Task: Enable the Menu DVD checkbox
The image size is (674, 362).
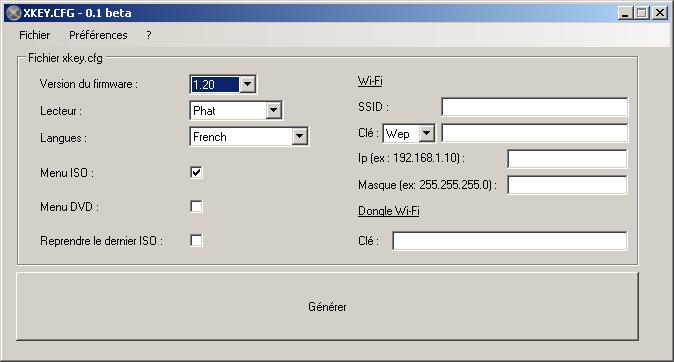Action: 196,206
